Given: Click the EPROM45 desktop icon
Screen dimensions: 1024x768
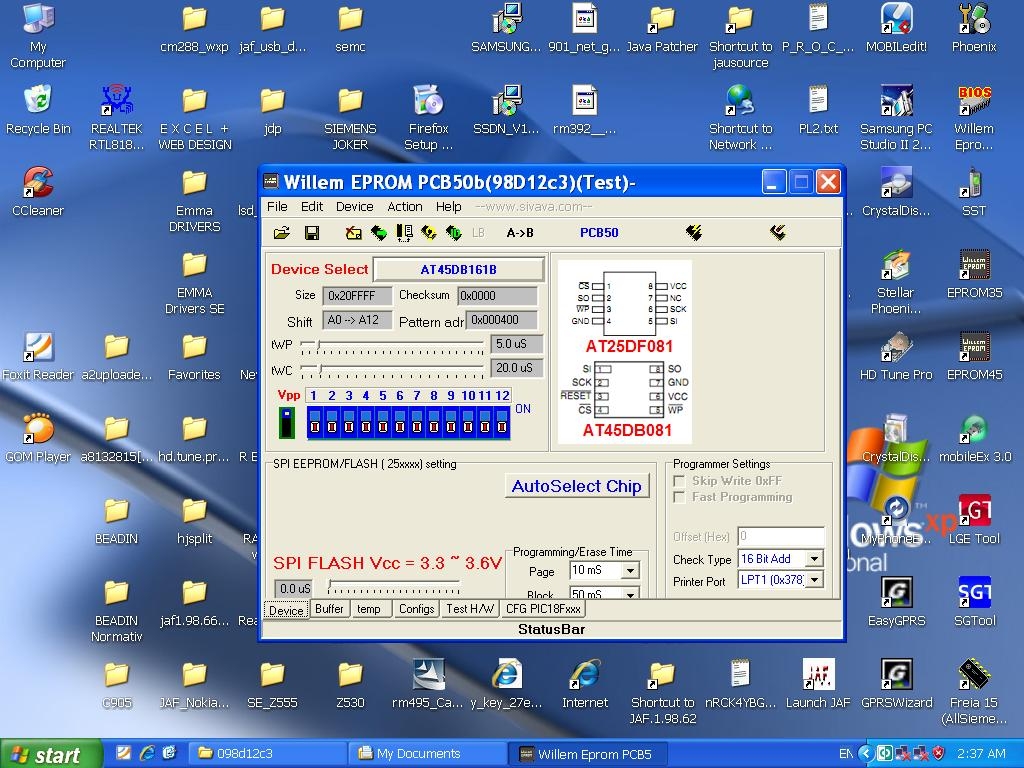Looking at the screenshot, I should point(974,357).
